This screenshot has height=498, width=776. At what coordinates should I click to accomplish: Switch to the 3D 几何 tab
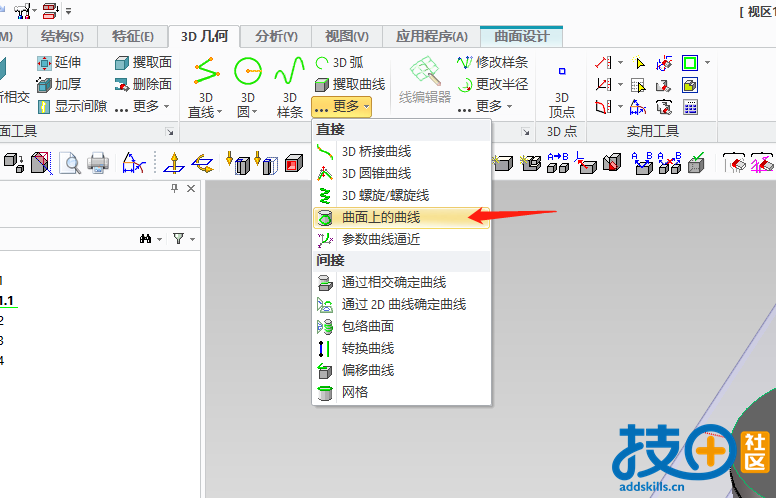[204, 37]
